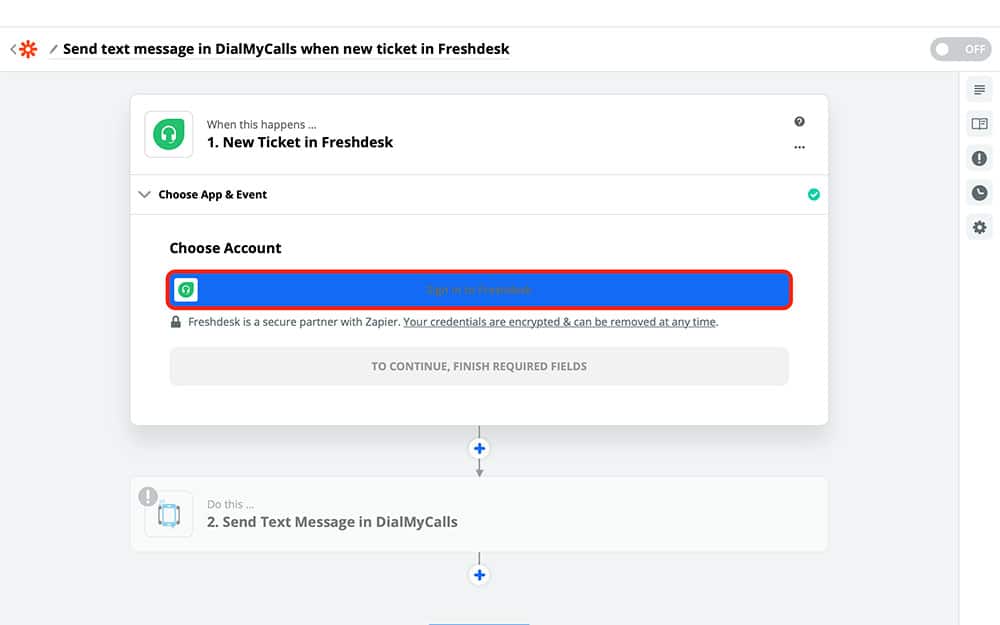Image resolution: width=1000 pixels, height=625 pixels.
Task: Click the Zapier home logo icon
Action: point(27,49)
